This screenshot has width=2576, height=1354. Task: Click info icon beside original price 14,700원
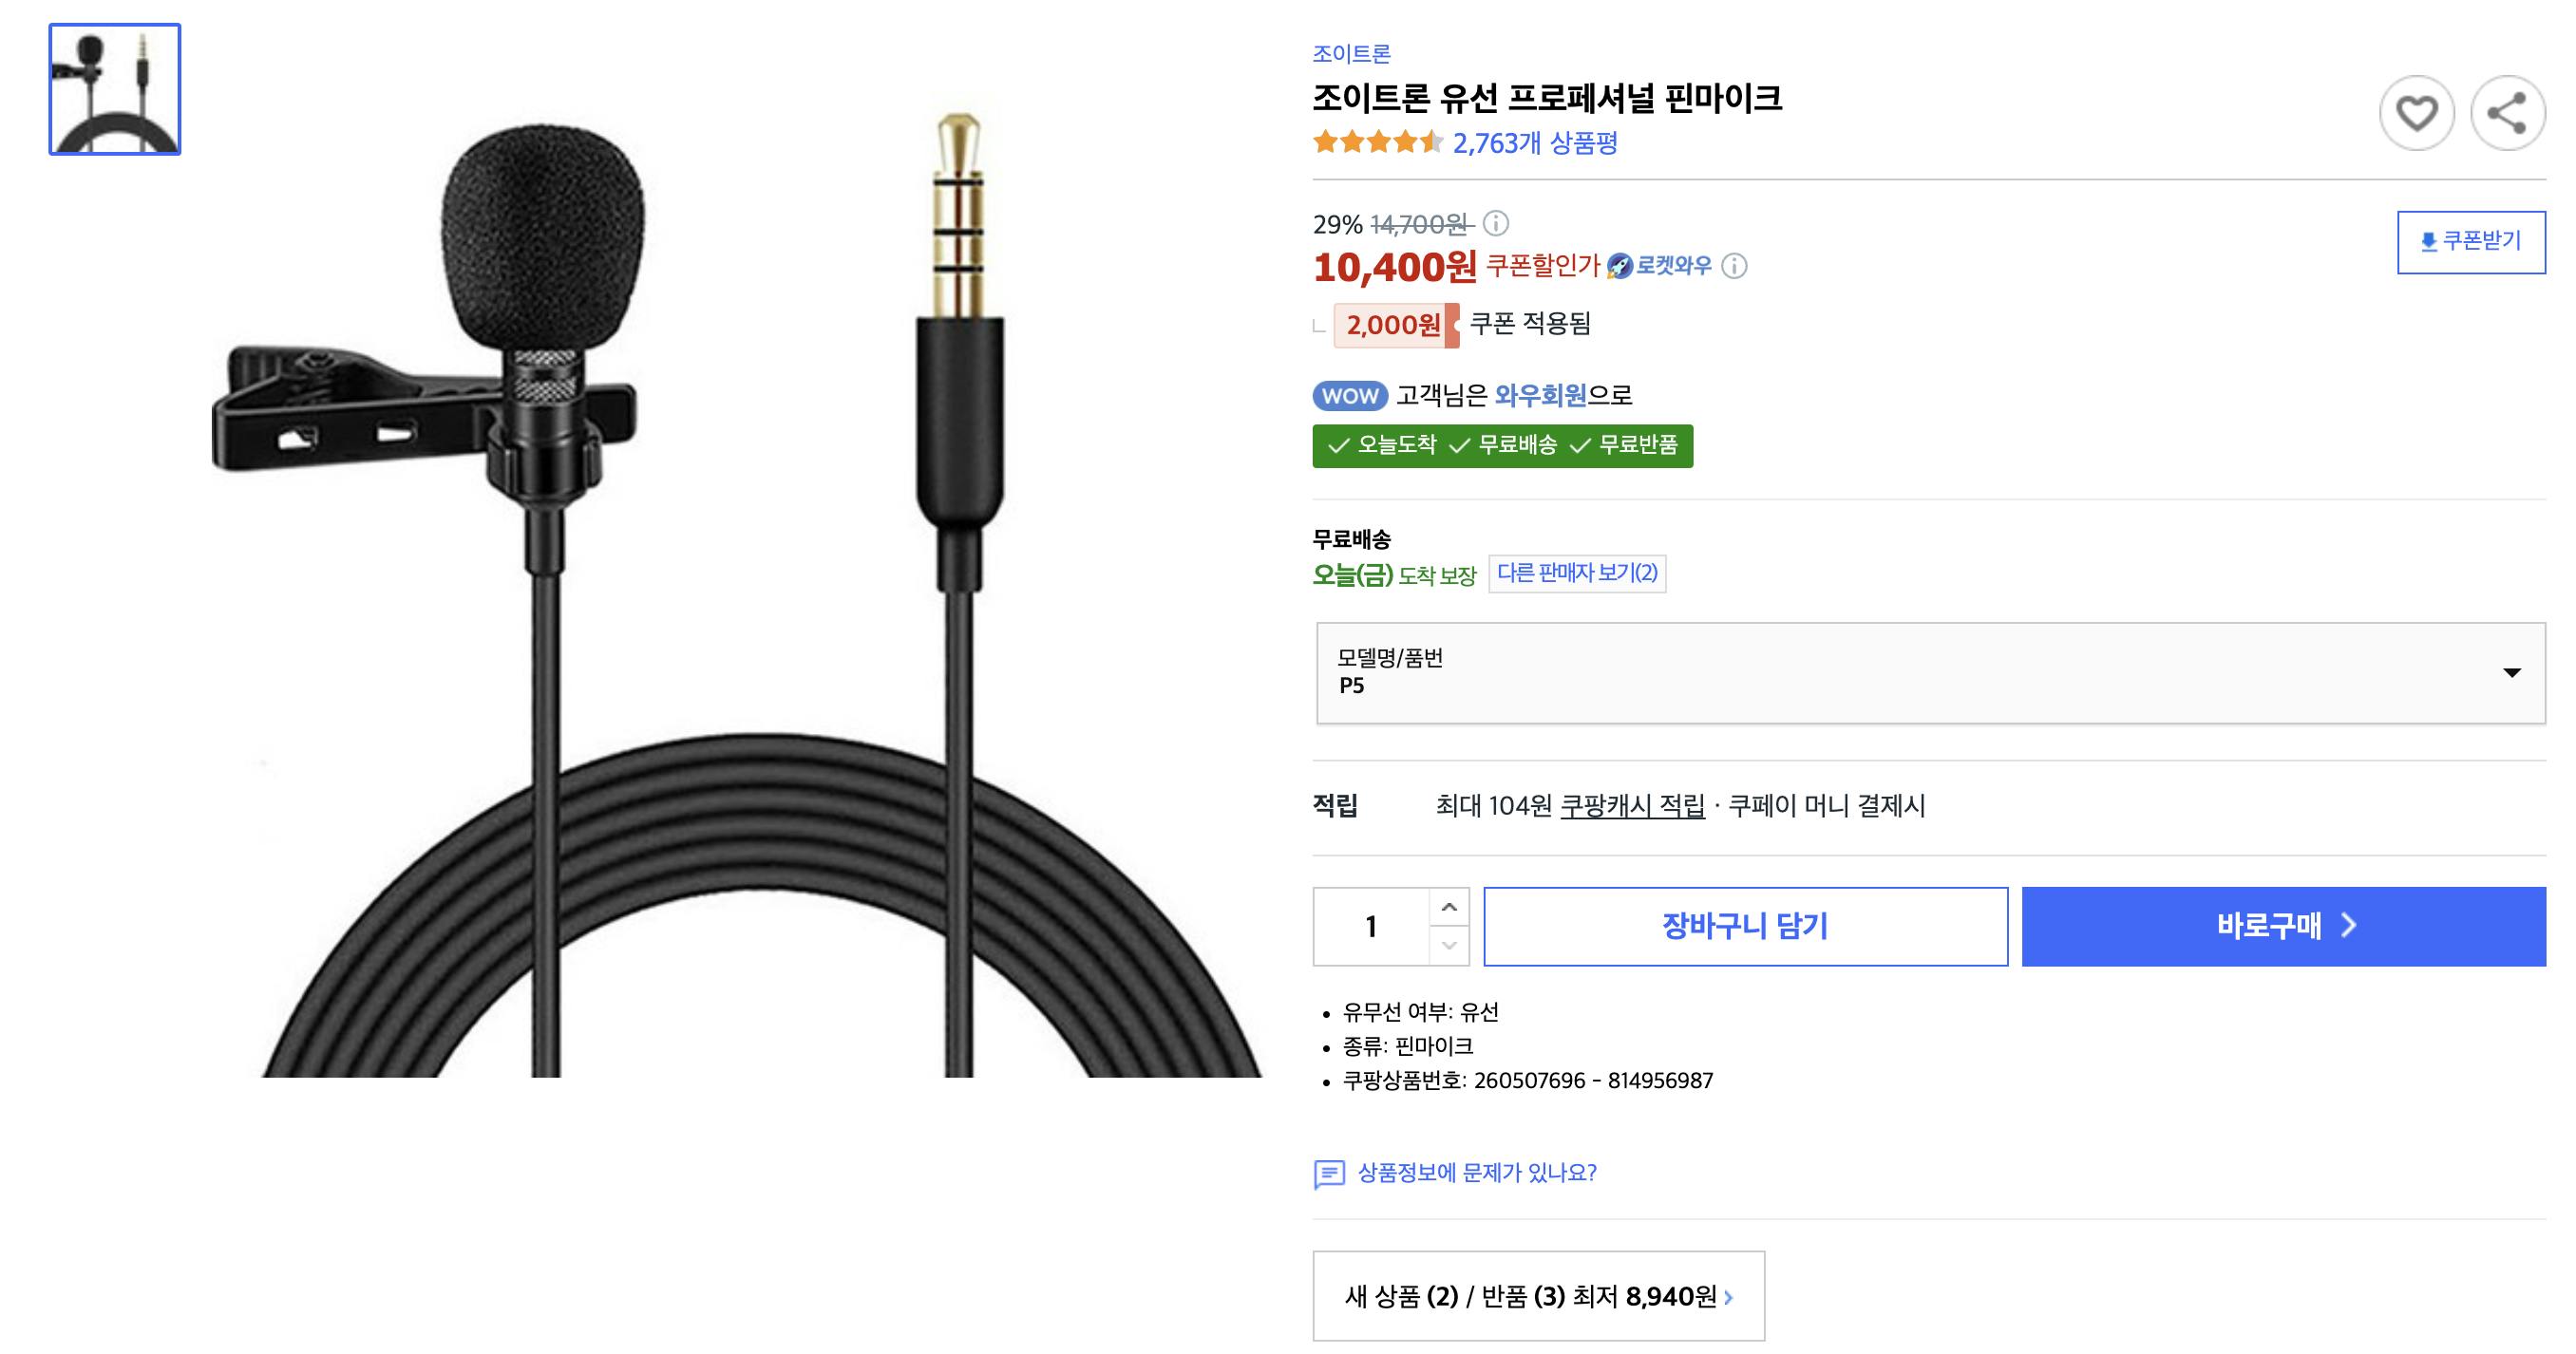(1496, 223)
